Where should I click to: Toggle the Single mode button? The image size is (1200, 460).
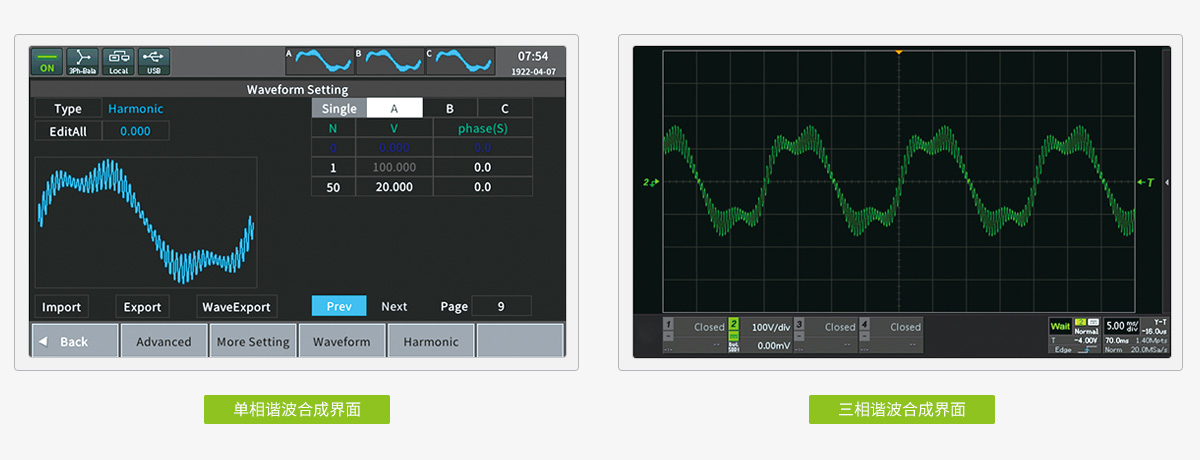[x=339, y=108]
